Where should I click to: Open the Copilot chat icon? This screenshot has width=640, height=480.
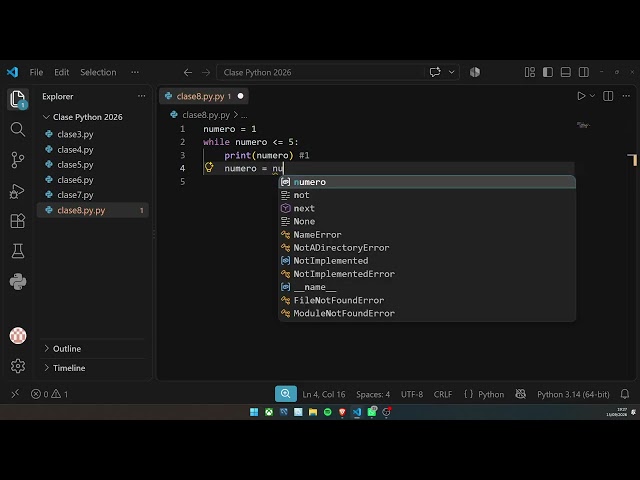(x=435, y=72)
